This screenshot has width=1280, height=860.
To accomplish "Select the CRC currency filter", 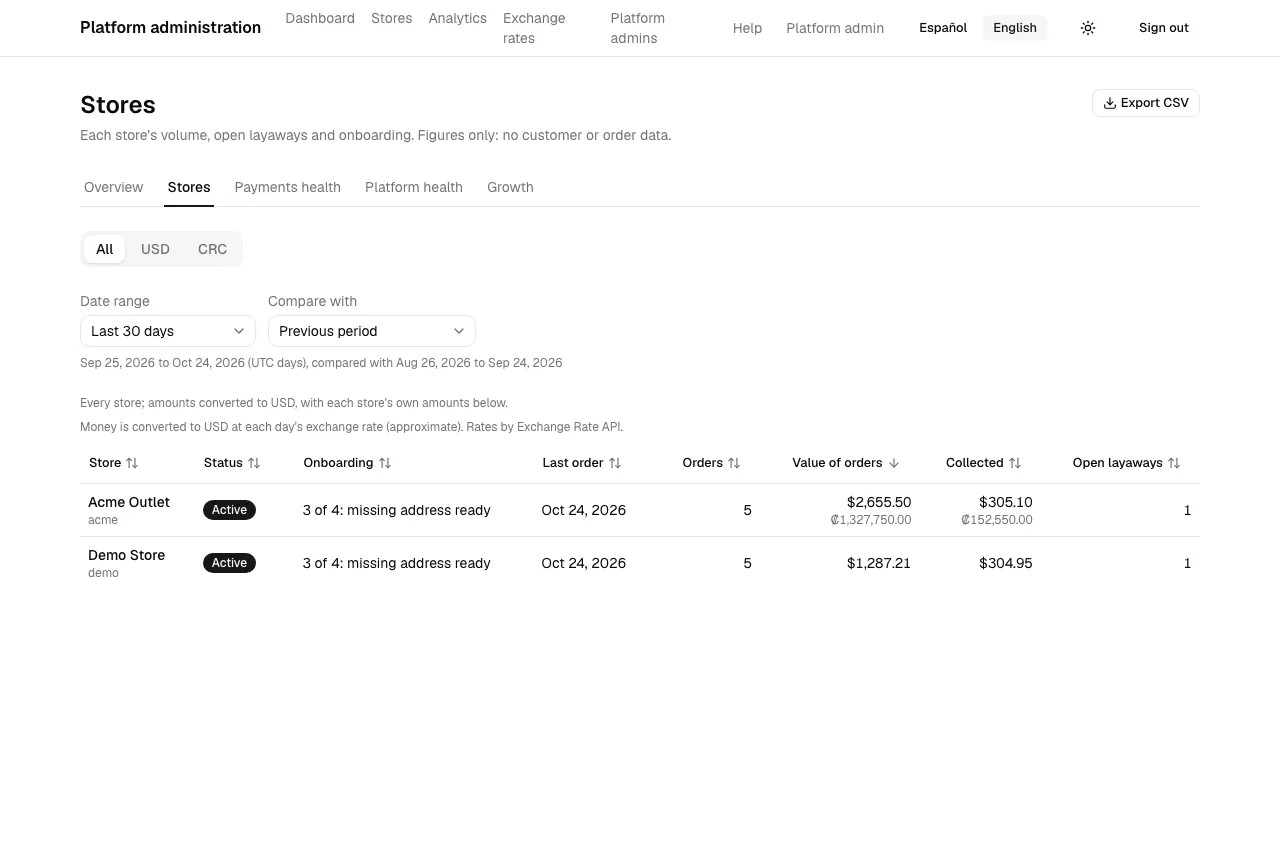I will pos(212,249).
